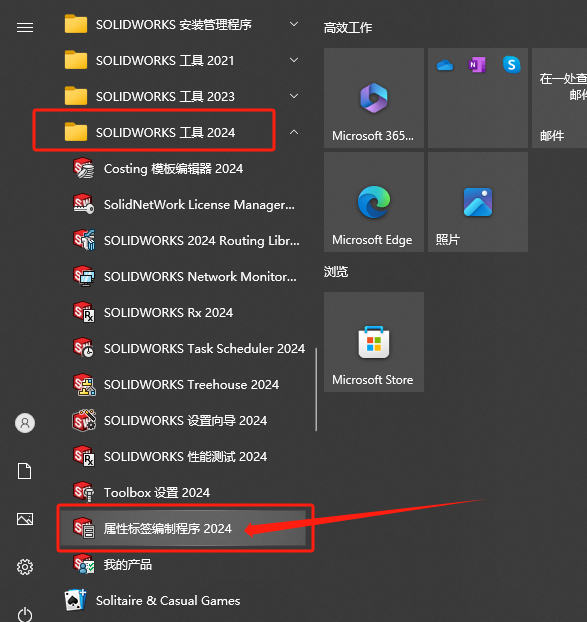The image size is (587, 622).
Task: Open Toolbox 设置 2024 icon
Action: 84,492
